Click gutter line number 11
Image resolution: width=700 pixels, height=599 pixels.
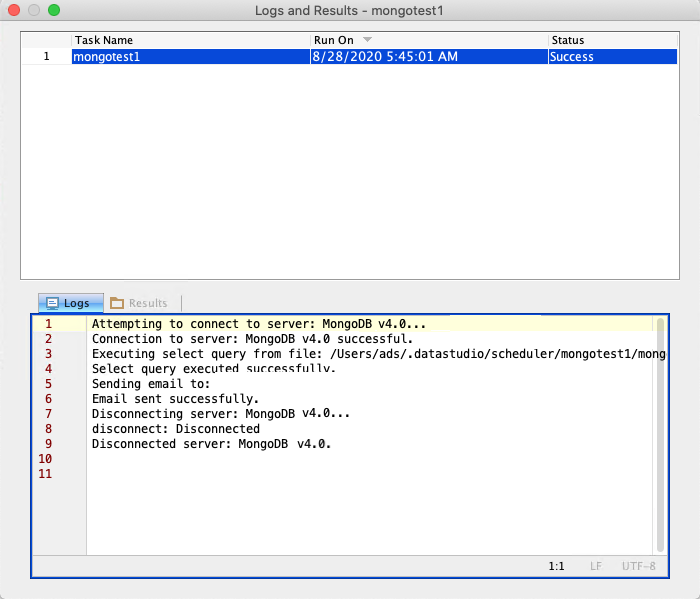[x=45, y=474]
